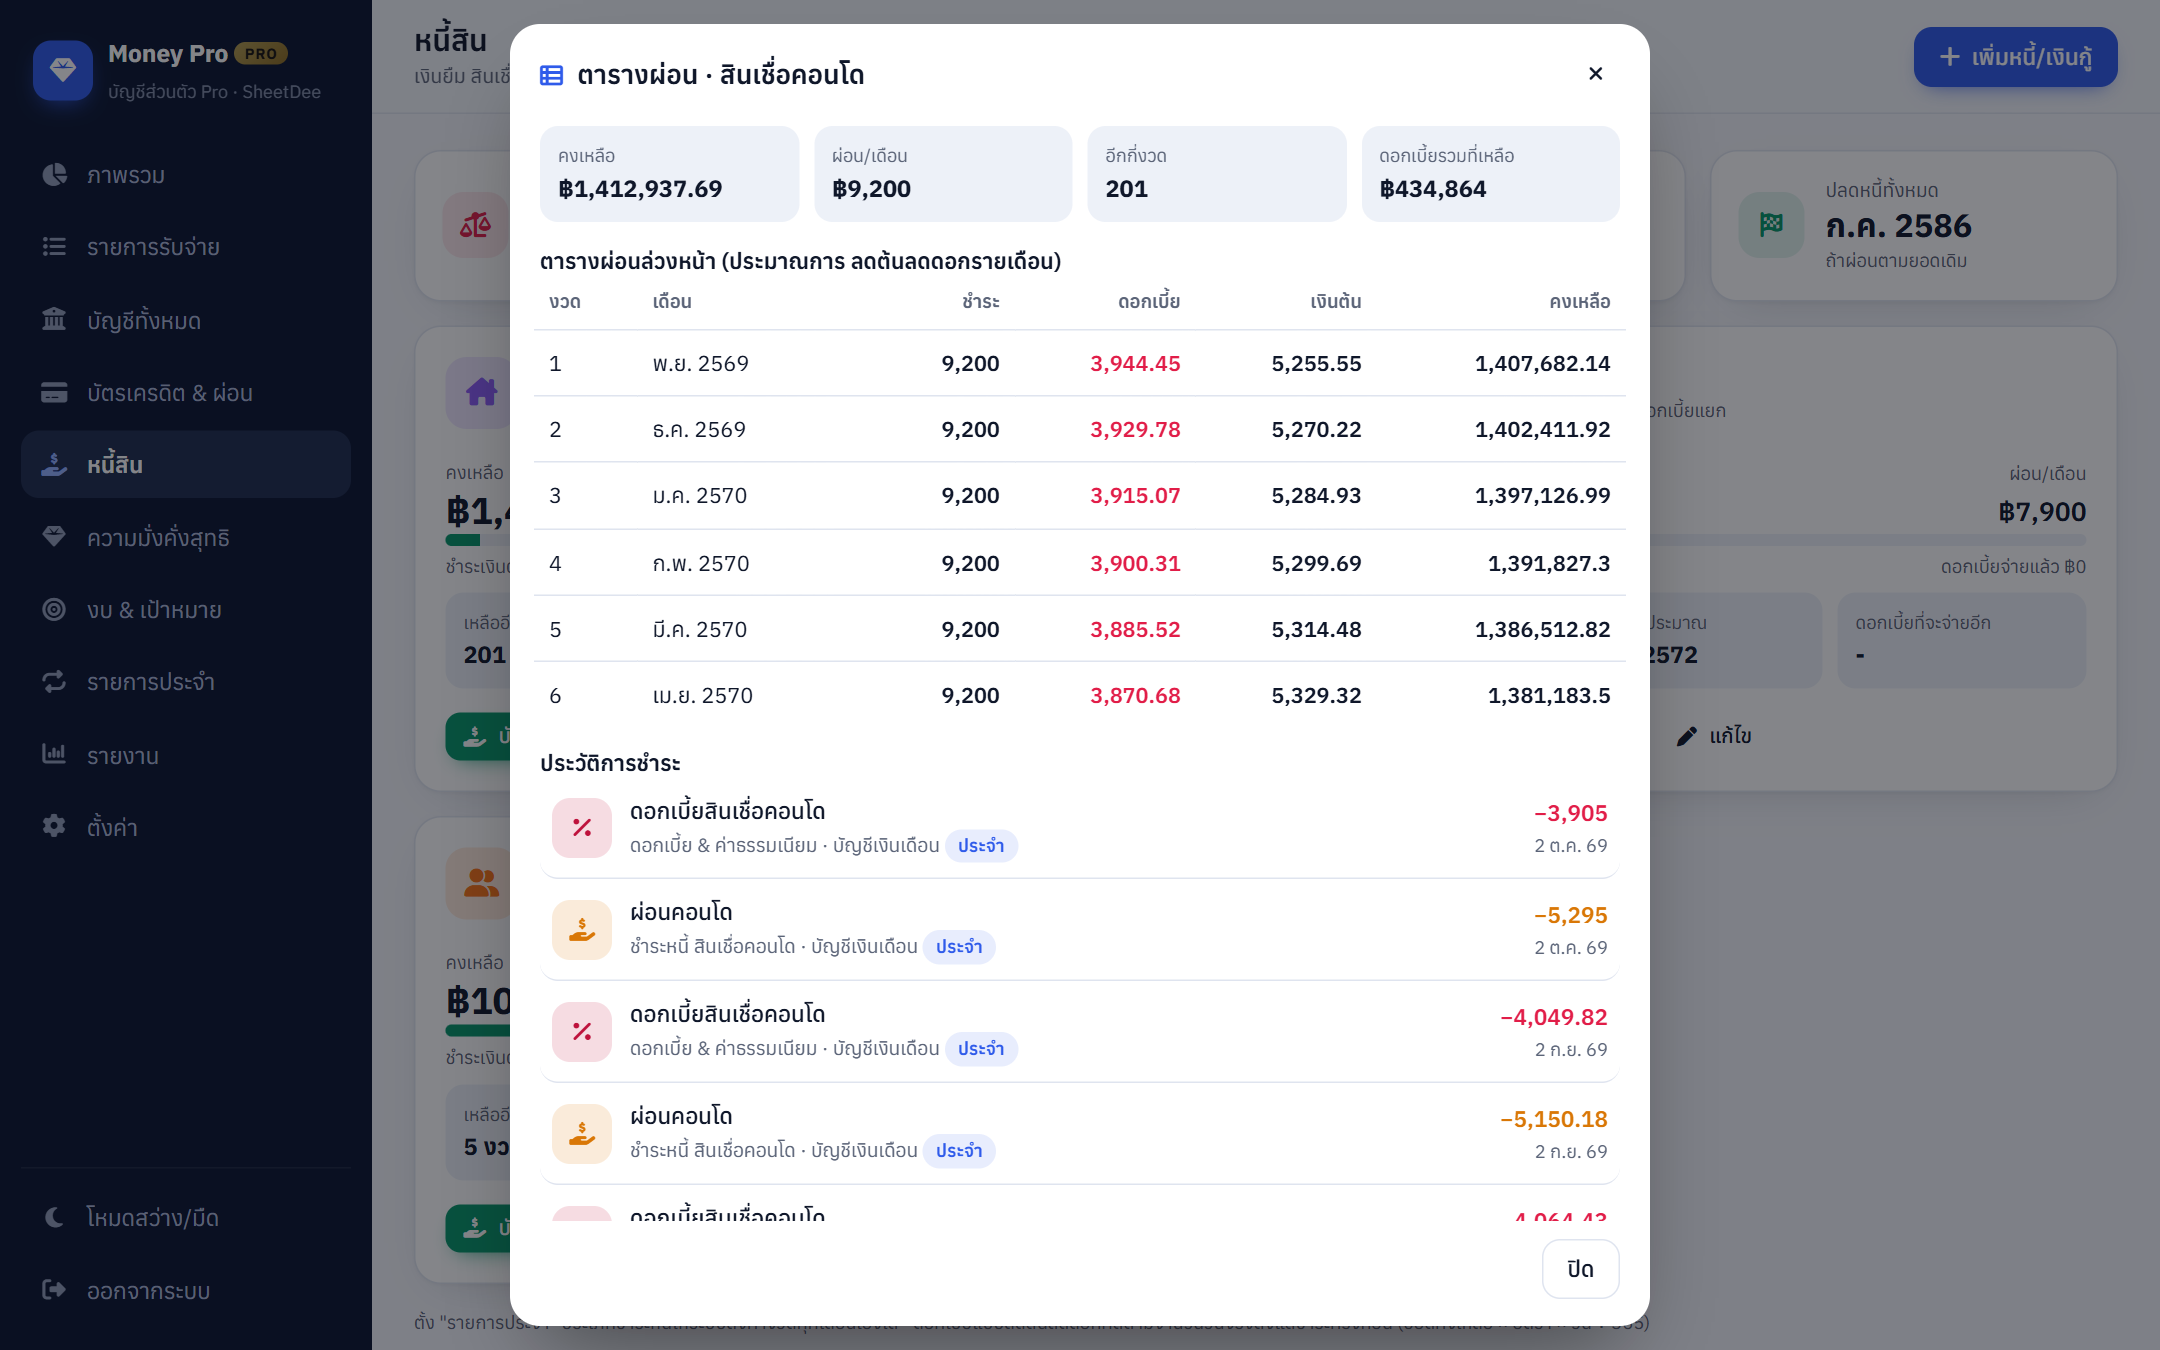Click the principal cell 5,284.93
2160x1350 pixels.
tap(1316, 495)
